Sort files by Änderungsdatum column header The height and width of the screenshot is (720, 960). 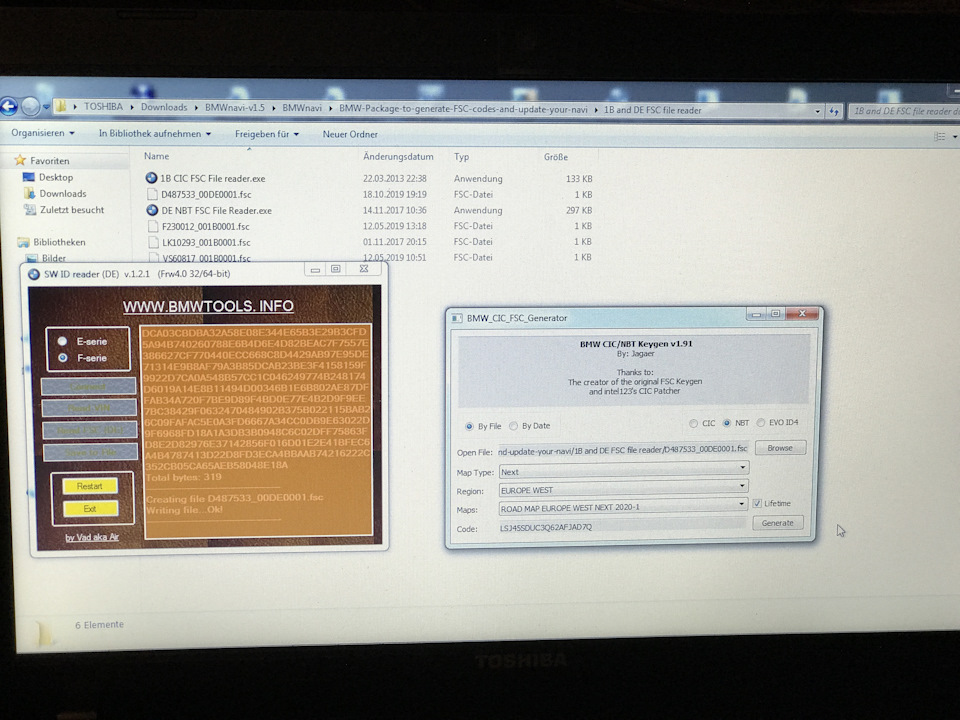pos(398,157)
